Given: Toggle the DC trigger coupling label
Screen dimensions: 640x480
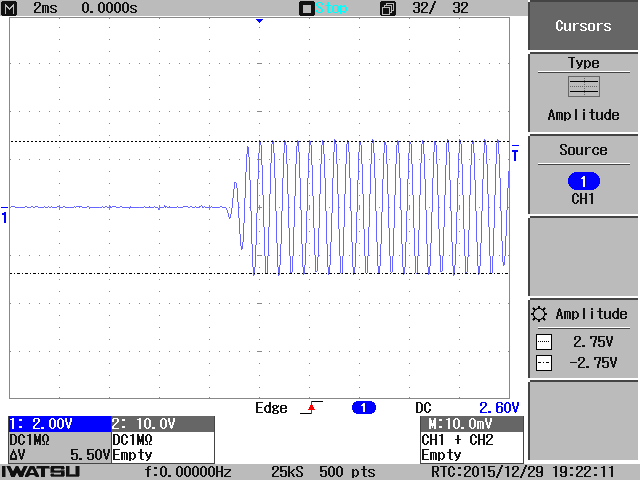Looking at the screenshot, I should 423,408.
